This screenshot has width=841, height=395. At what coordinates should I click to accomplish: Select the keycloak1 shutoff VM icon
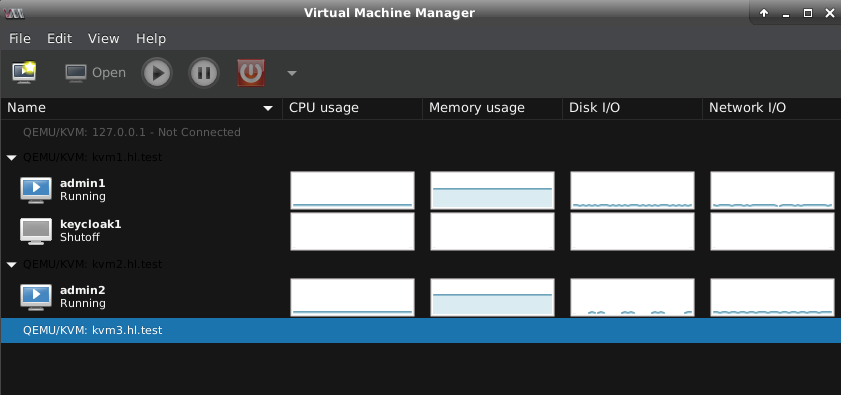(x=36, y=231)
